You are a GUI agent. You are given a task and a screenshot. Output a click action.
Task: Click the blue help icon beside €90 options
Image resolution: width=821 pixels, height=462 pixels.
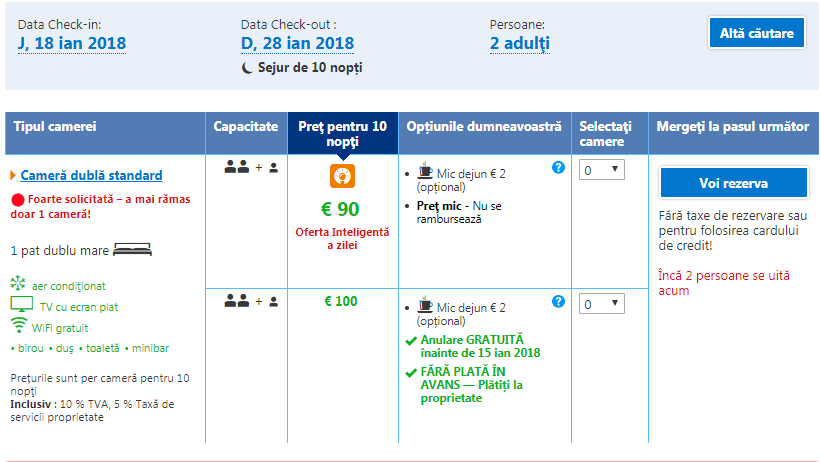pyautogui.click(x=558, y=168)
